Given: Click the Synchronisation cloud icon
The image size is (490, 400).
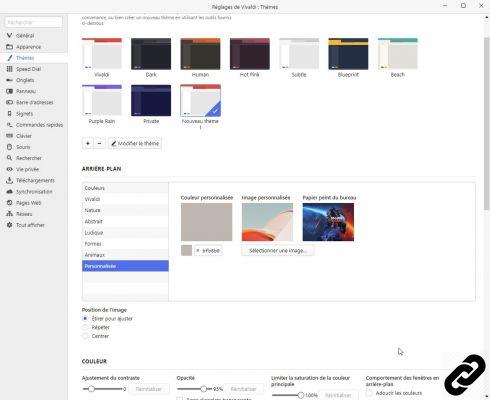Looking at the screenshot, I should (9, 191).
